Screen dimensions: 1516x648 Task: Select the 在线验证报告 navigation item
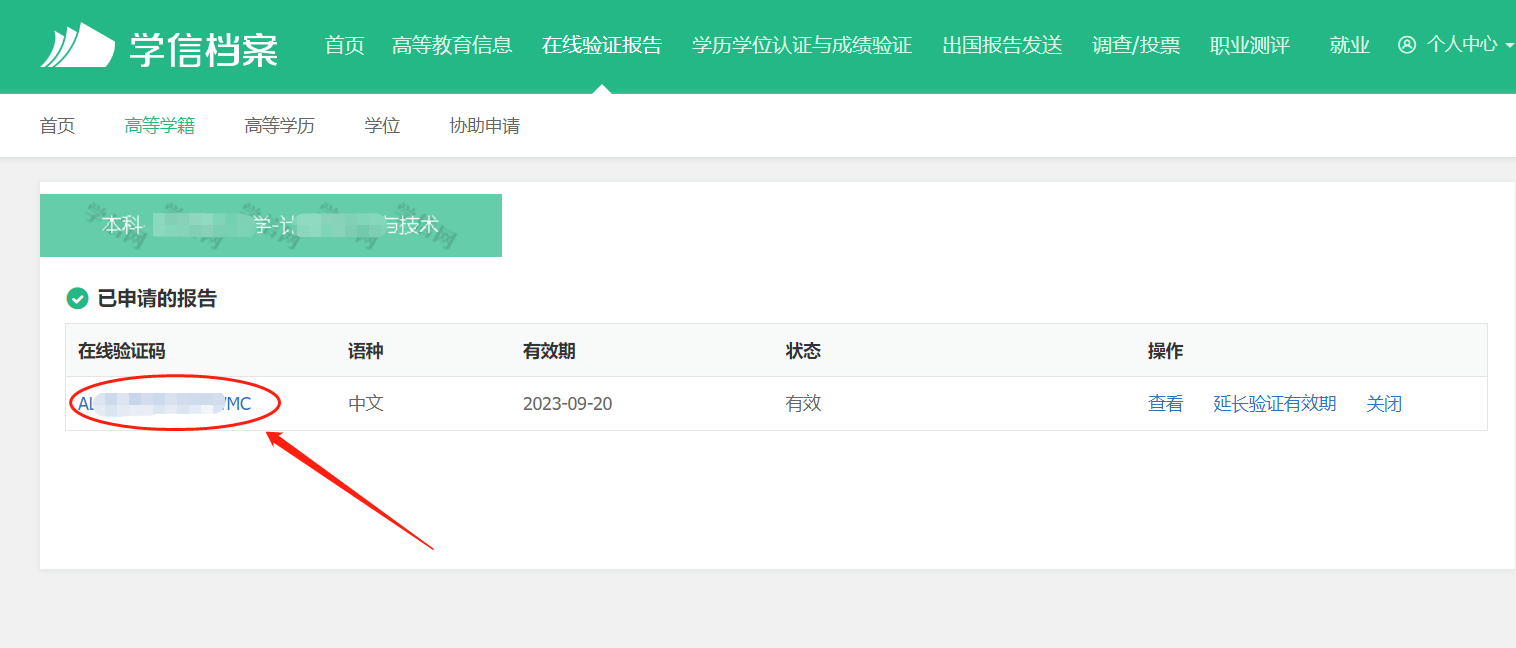(x=601, y=45)
